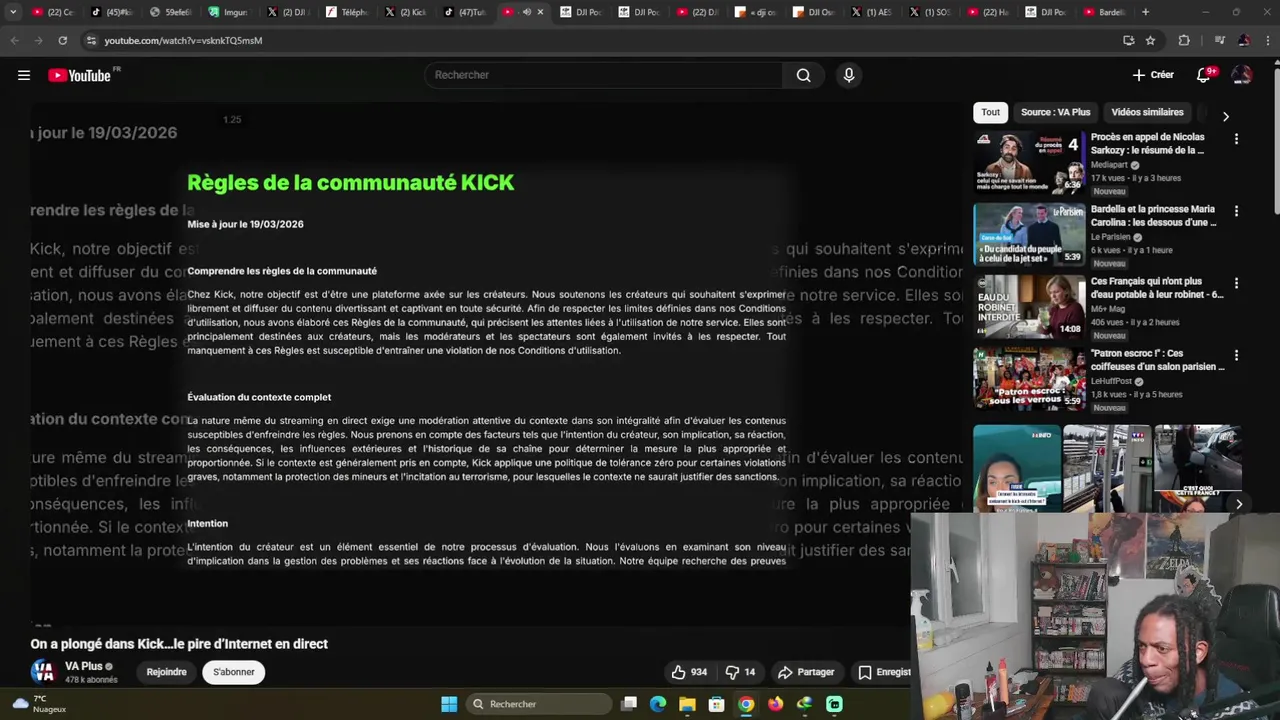Launch Microsoft Edge from taskbar

(658, 704)
